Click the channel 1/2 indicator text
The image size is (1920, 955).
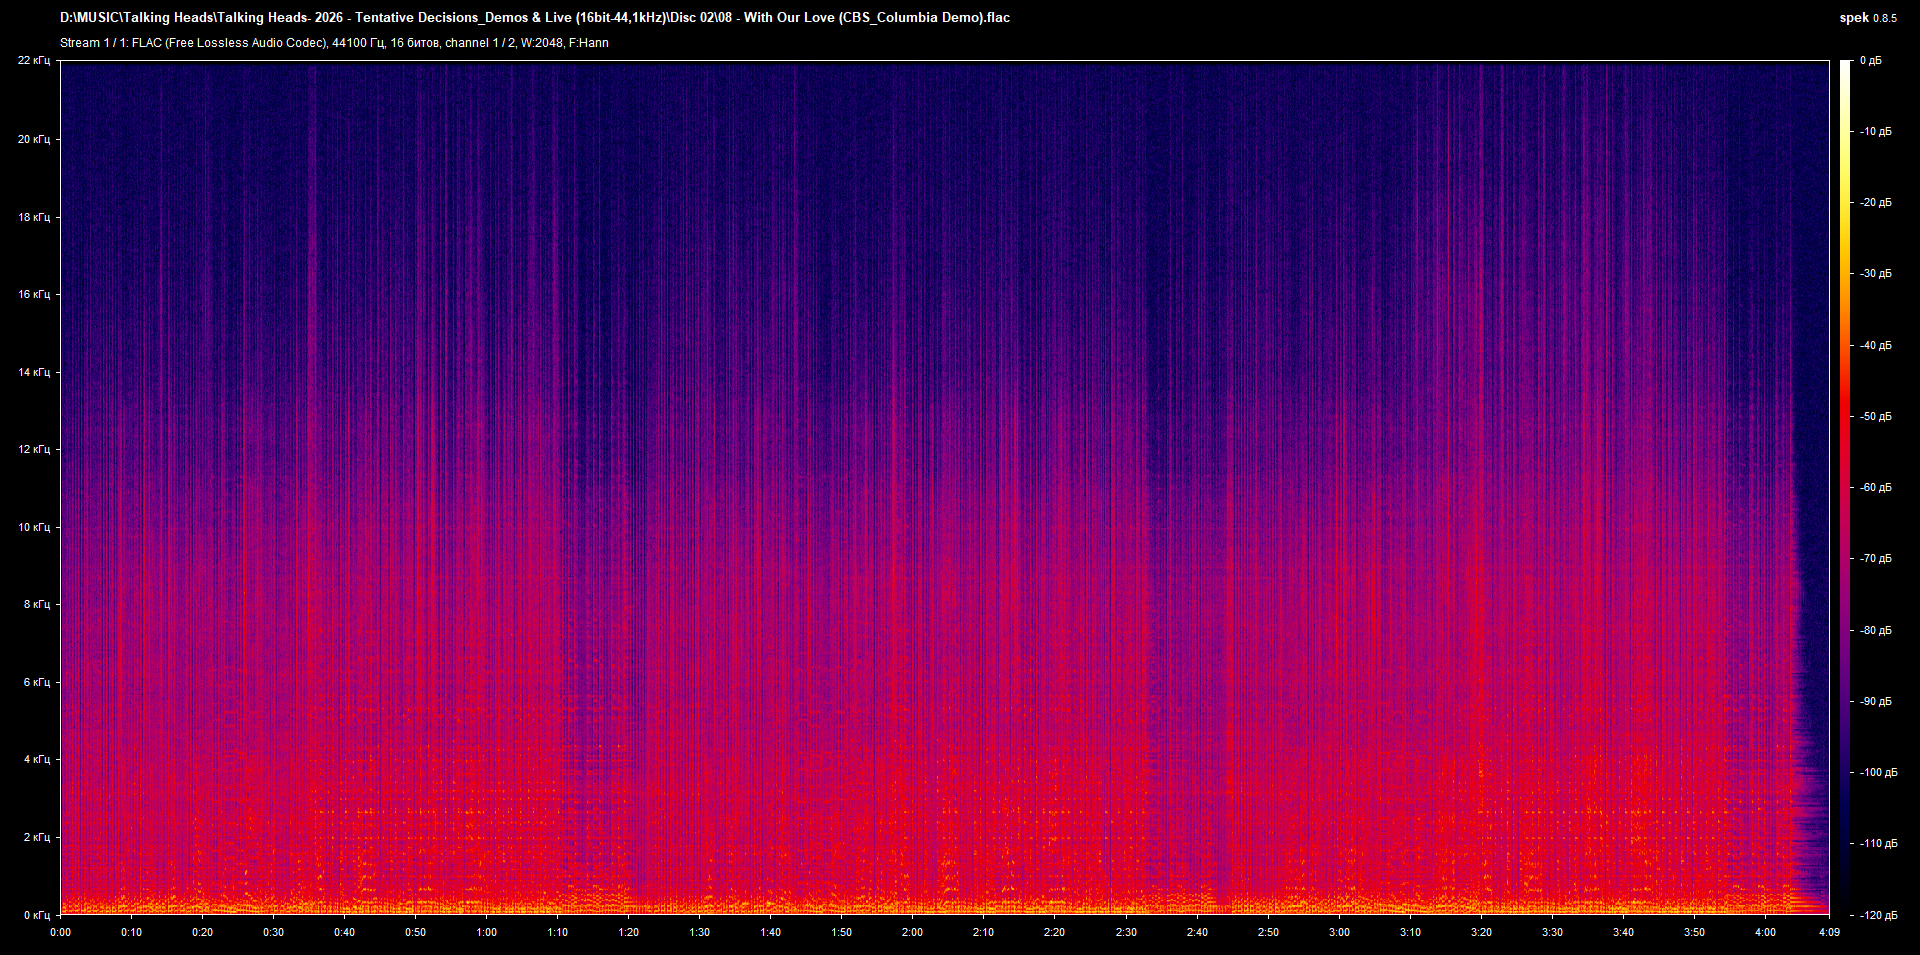coord(481,43)
